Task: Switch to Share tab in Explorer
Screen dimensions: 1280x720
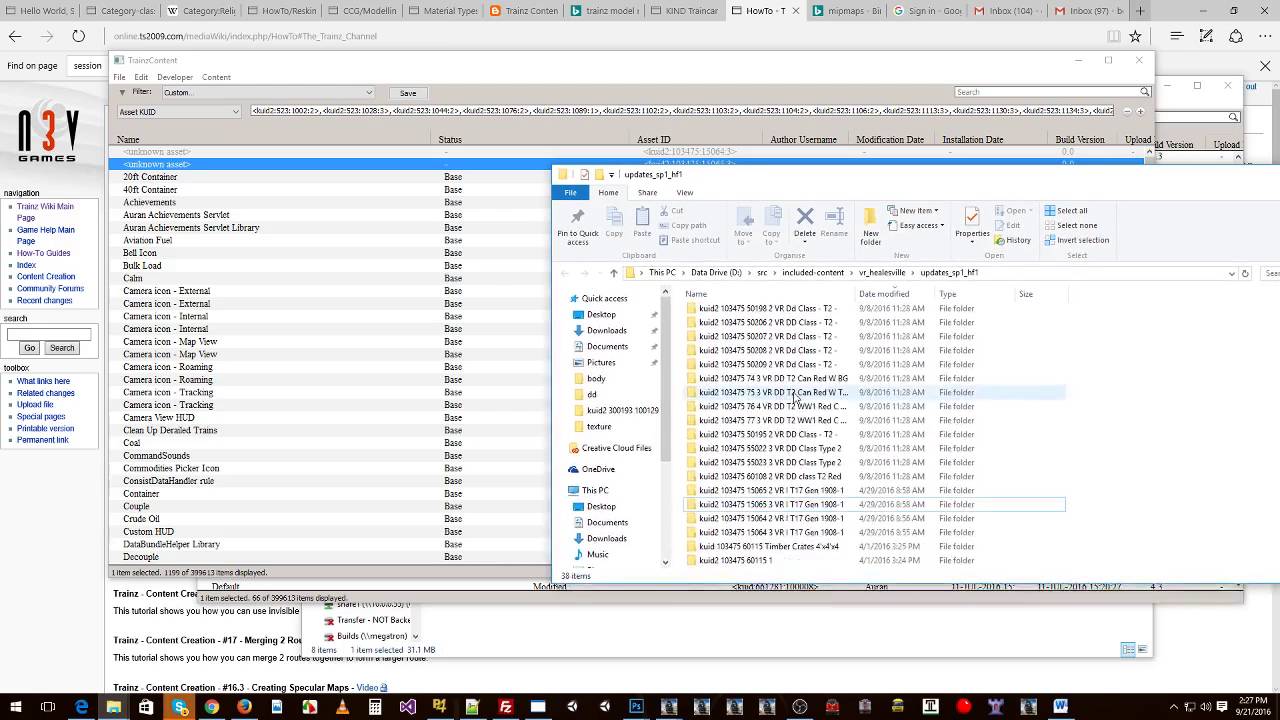Action: tap(647, 192)
